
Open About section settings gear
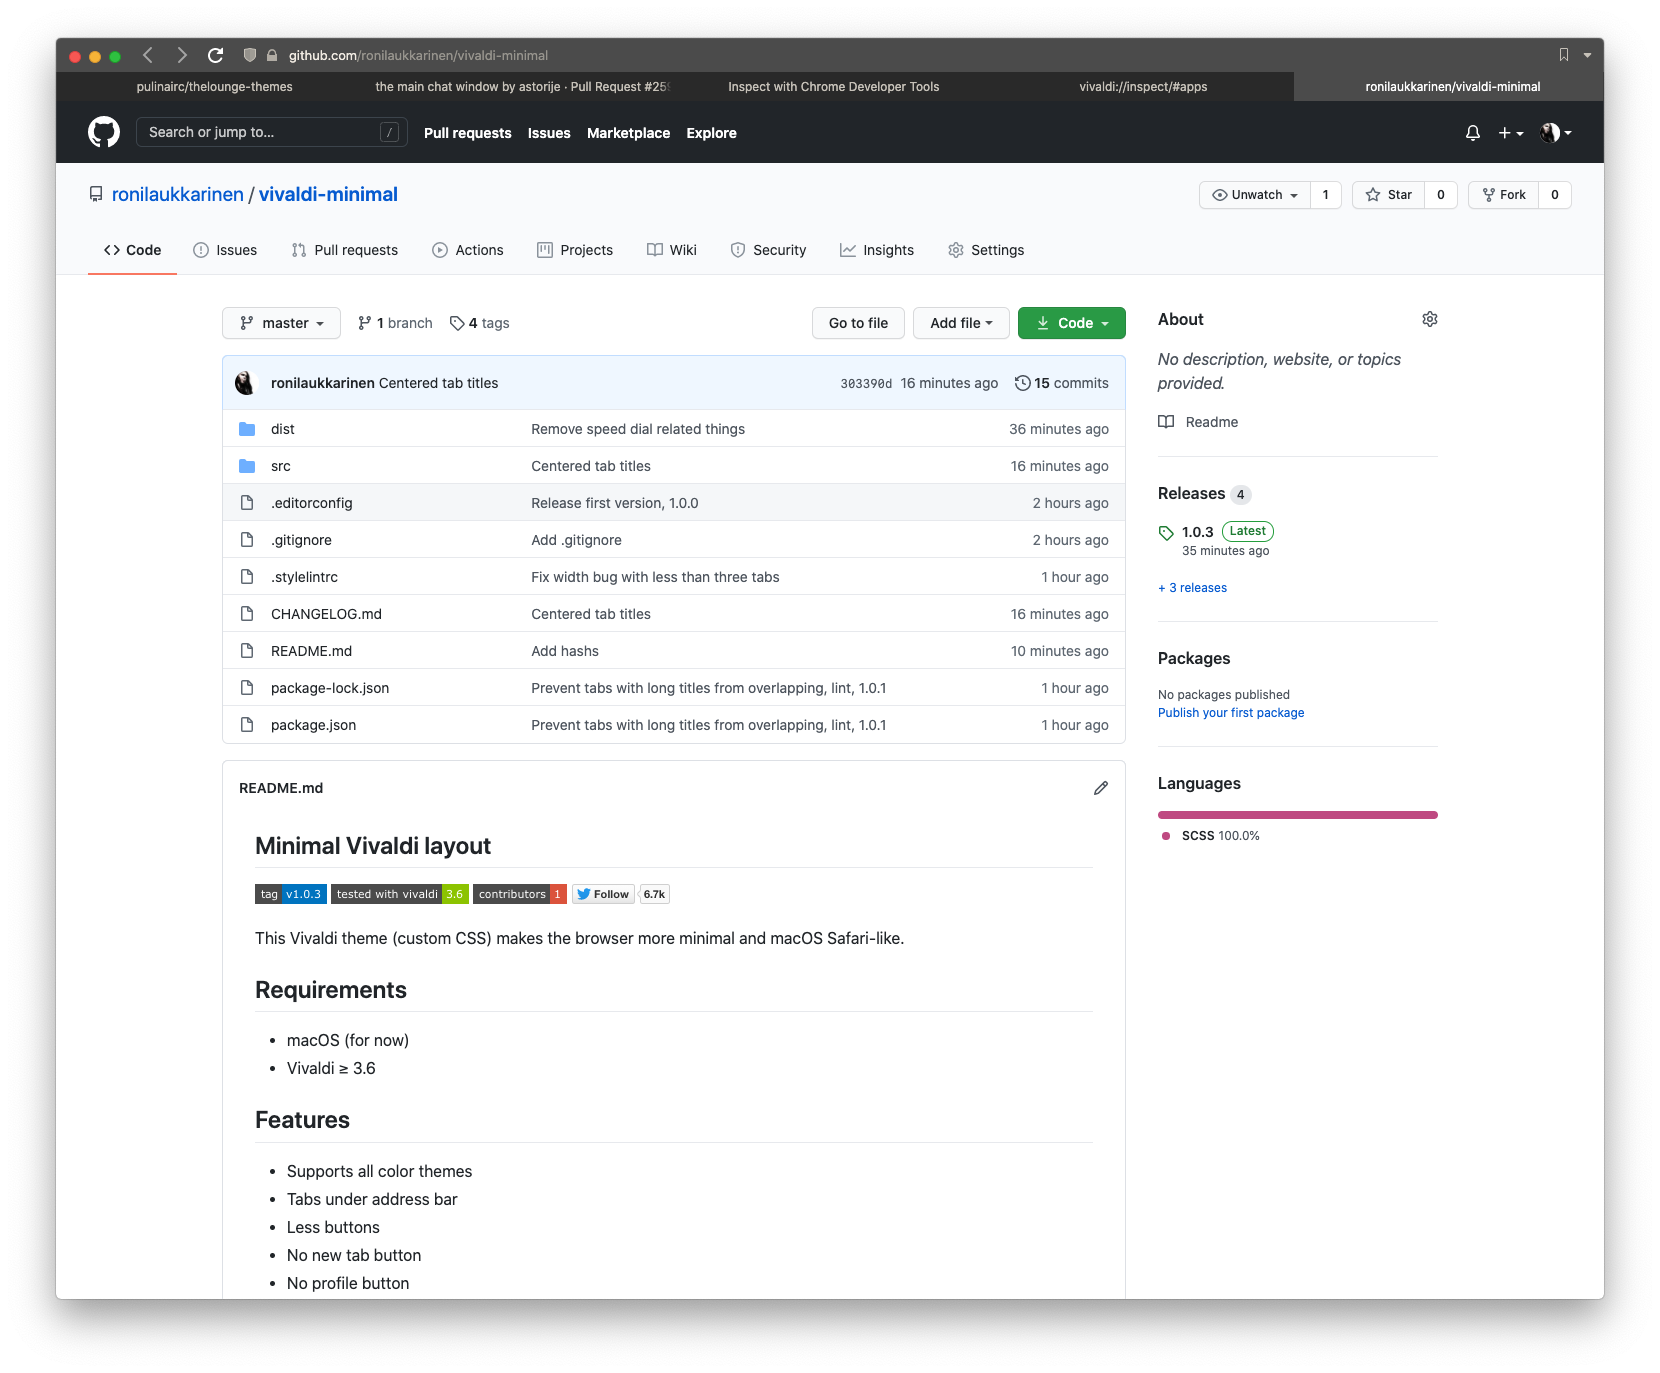[1430, 319]
